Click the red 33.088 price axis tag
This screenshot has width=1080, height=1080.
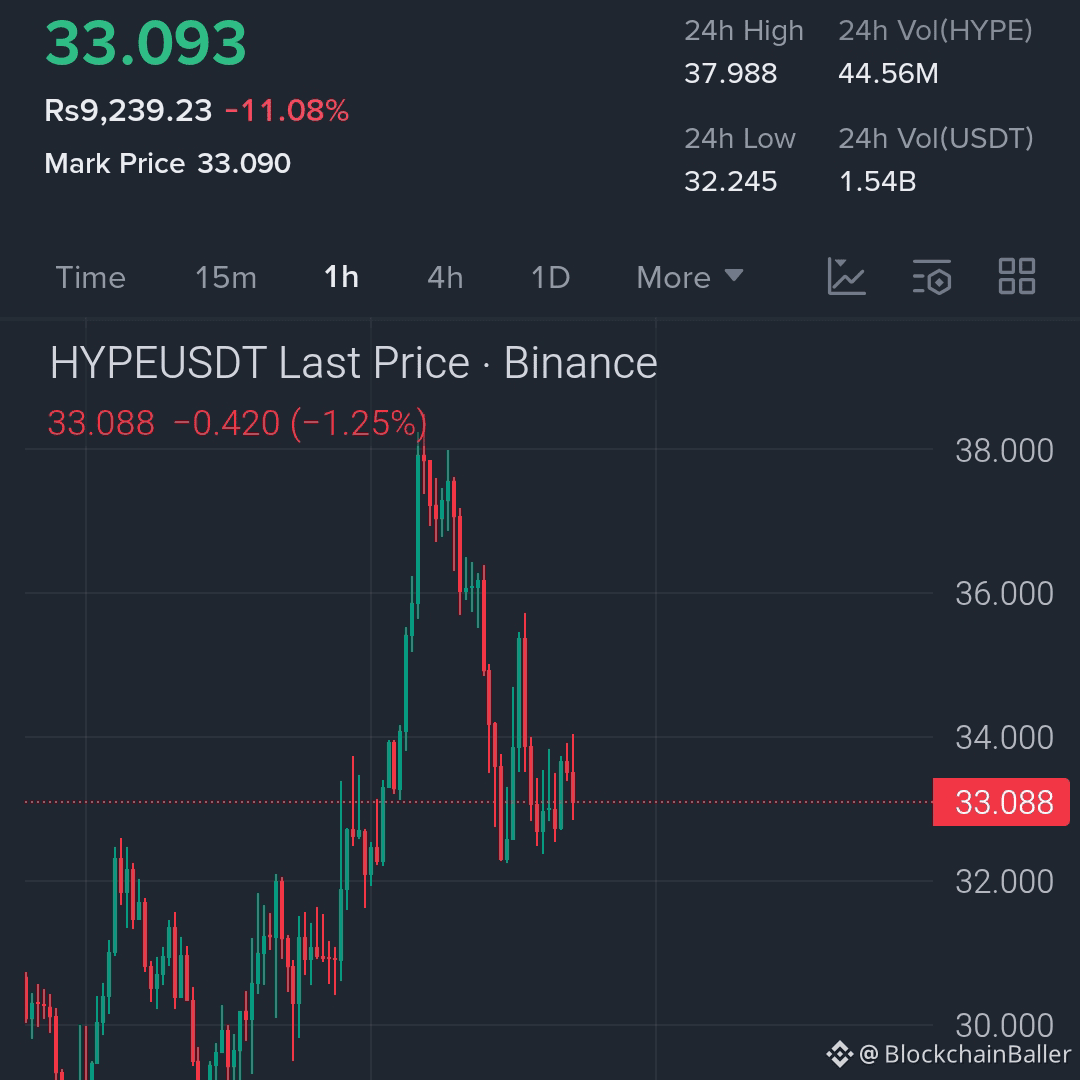coord(1001,802)
